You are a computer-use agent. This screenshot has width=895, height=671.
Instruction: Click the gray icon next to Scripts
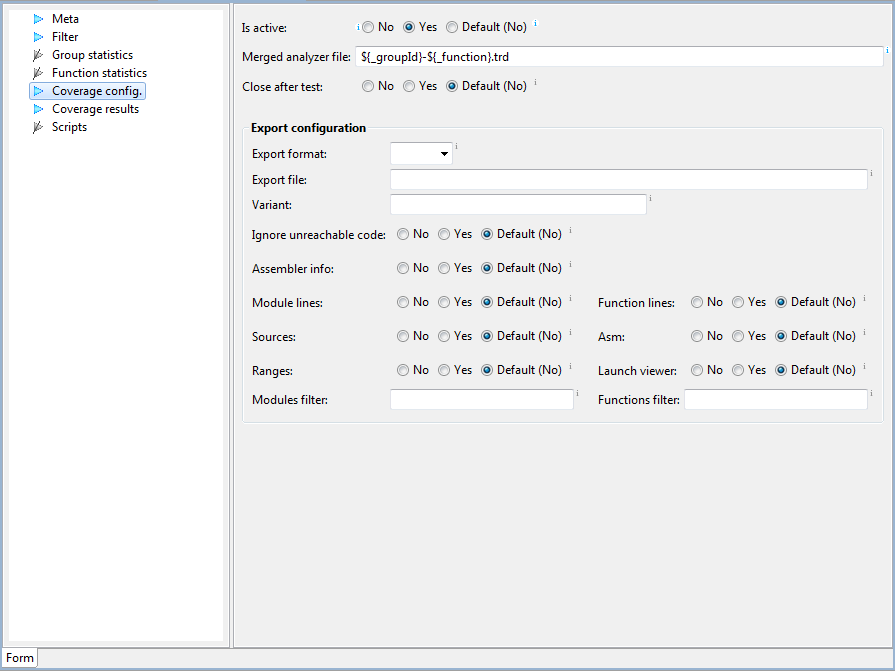[x=38, y=127]
